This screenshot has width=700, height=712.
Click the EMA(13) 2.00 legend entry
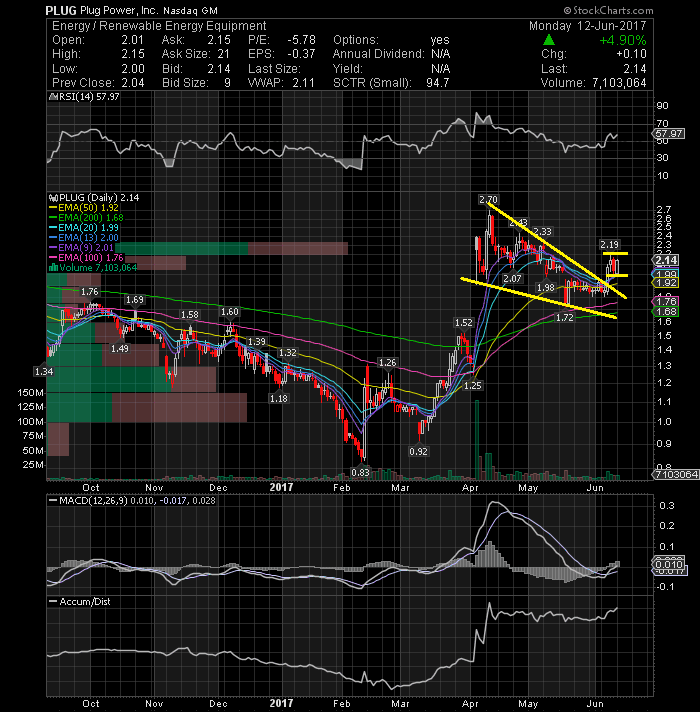84,237
